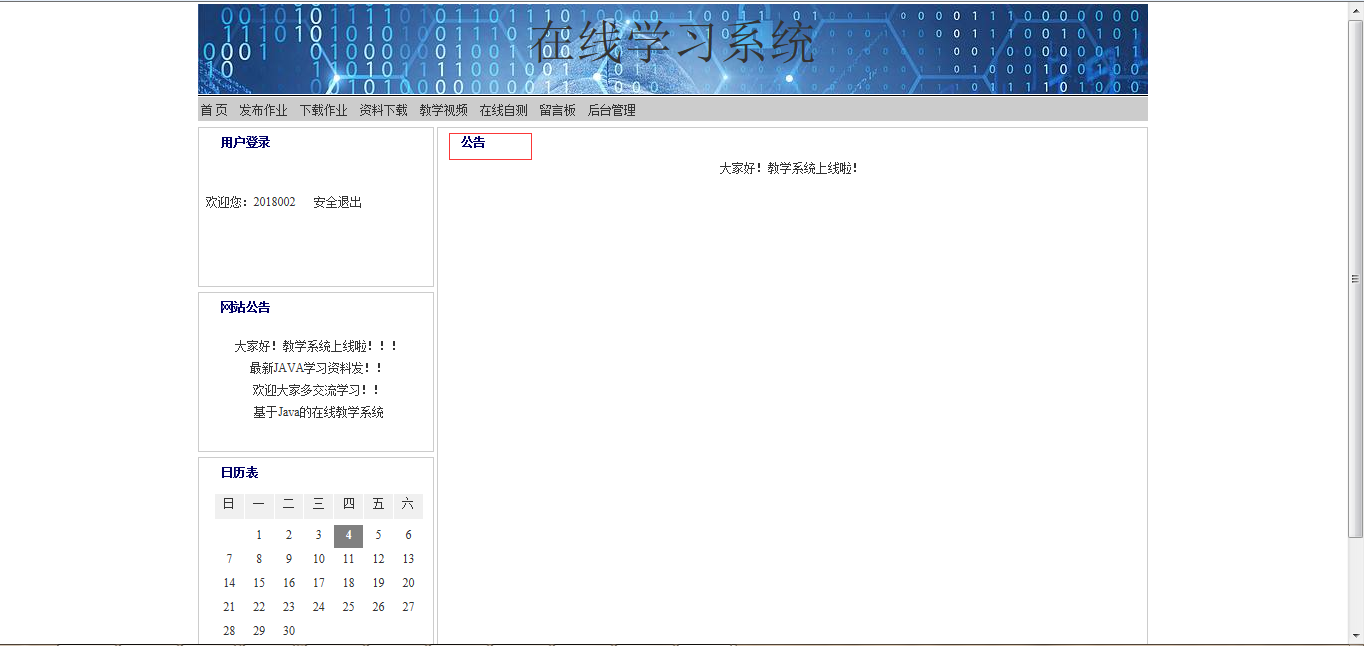
Task: Click the 在线学习系统 banner title
Action: [x=672, y=44]
